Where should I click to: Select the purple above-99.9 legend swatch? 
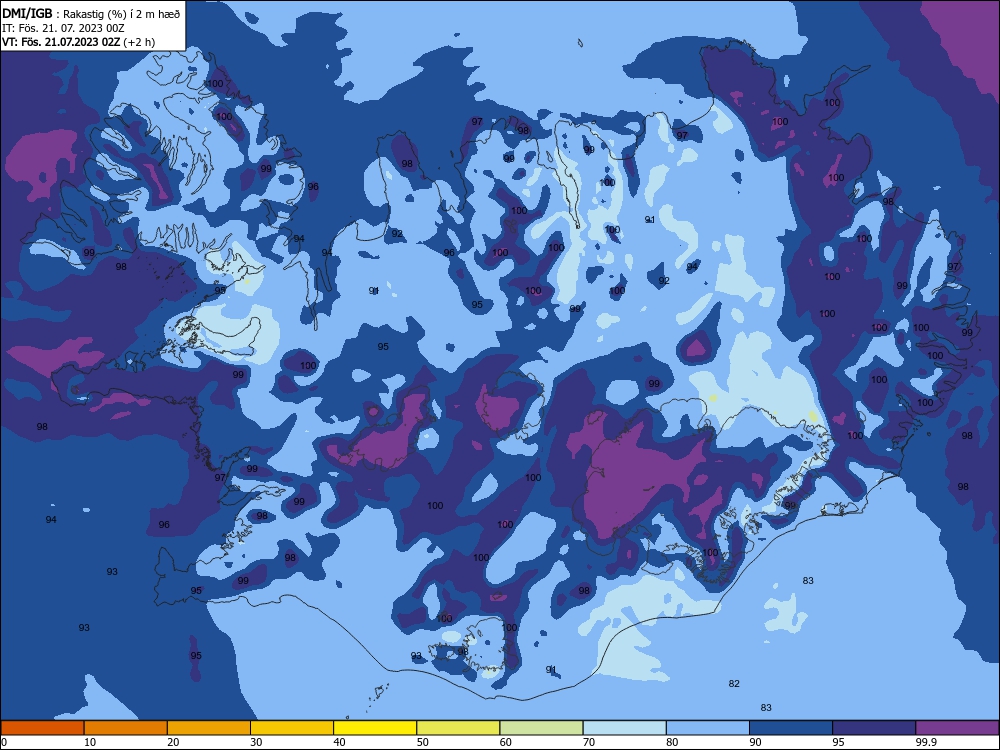pos(958,728)
